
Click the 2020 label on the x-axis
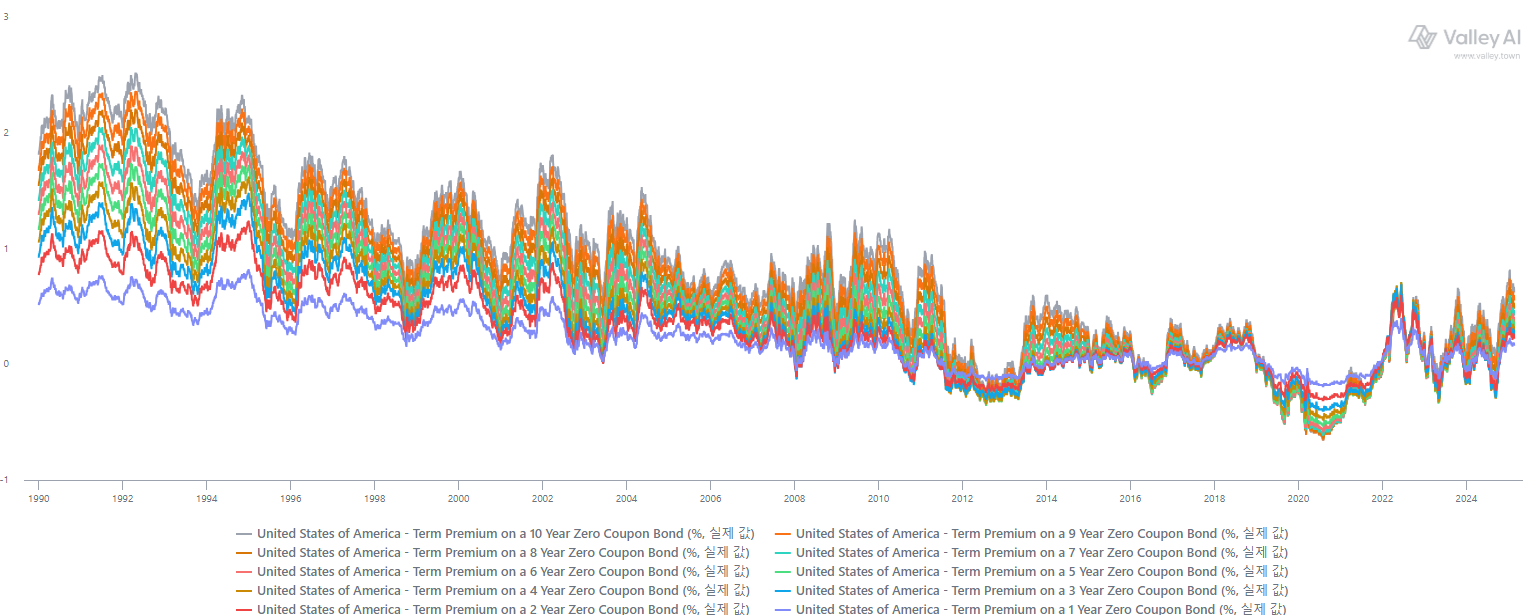[1297, 498]
